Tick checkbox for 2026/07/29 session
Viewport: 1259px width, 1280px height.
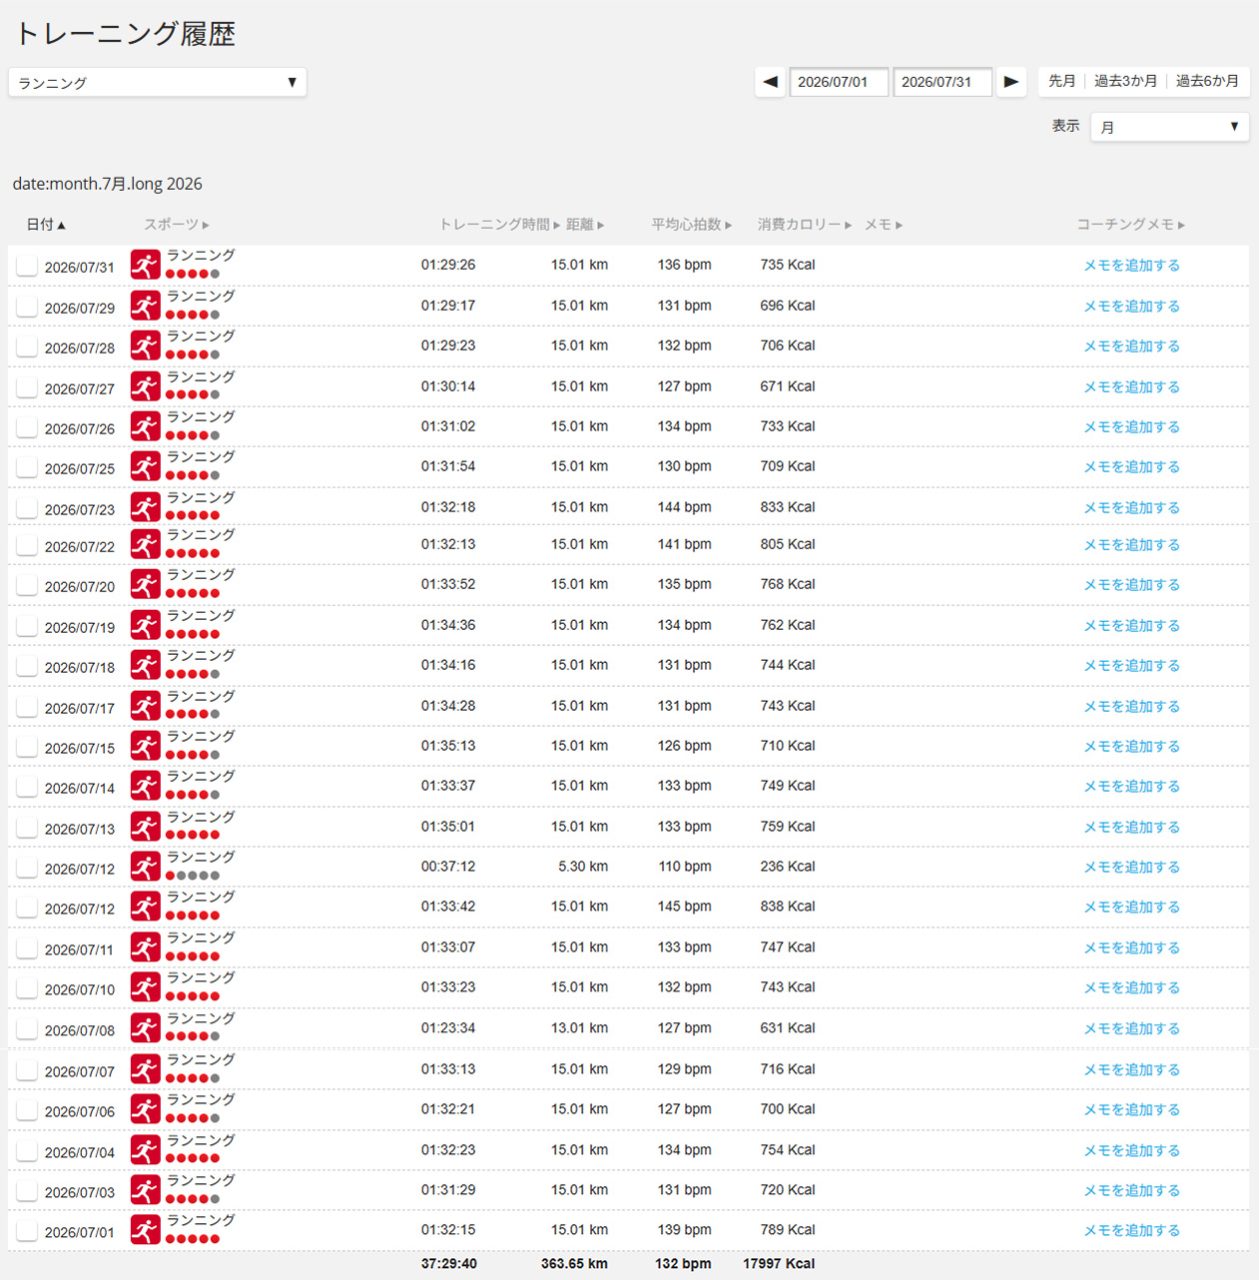[27, 307]
